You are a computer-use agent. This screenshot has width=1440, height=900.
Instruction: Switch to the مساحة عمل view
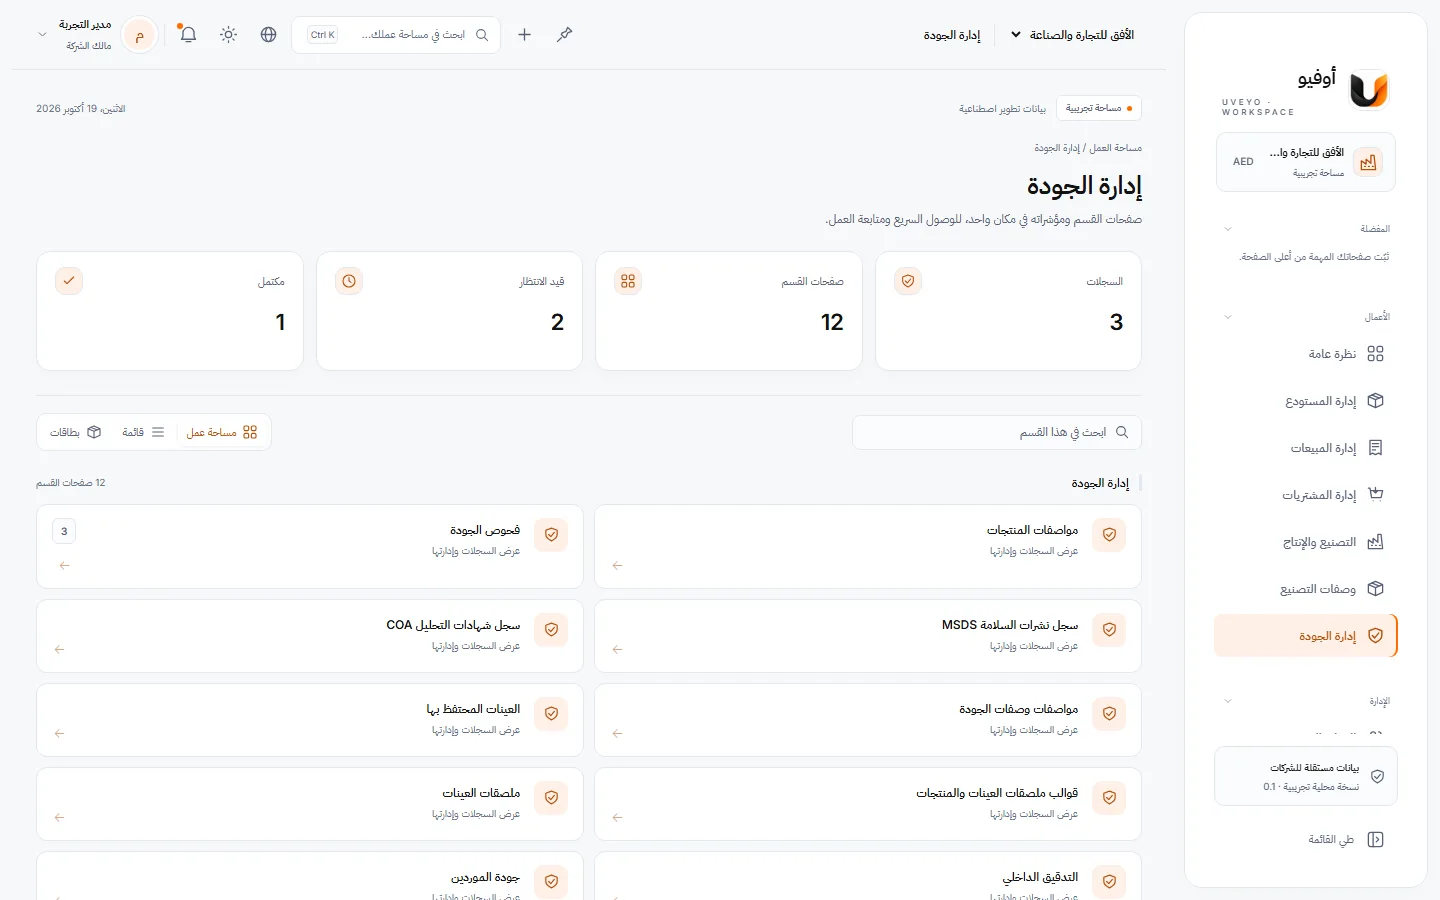point(222,433)
